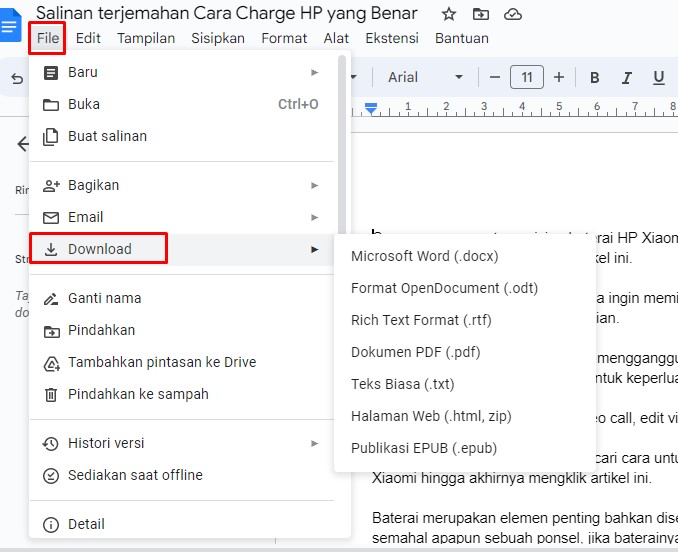The width and height of the screenshot is (678, 552).
Task: Expand the Histori versi submenu arrow
Action: tap(315, 444)
